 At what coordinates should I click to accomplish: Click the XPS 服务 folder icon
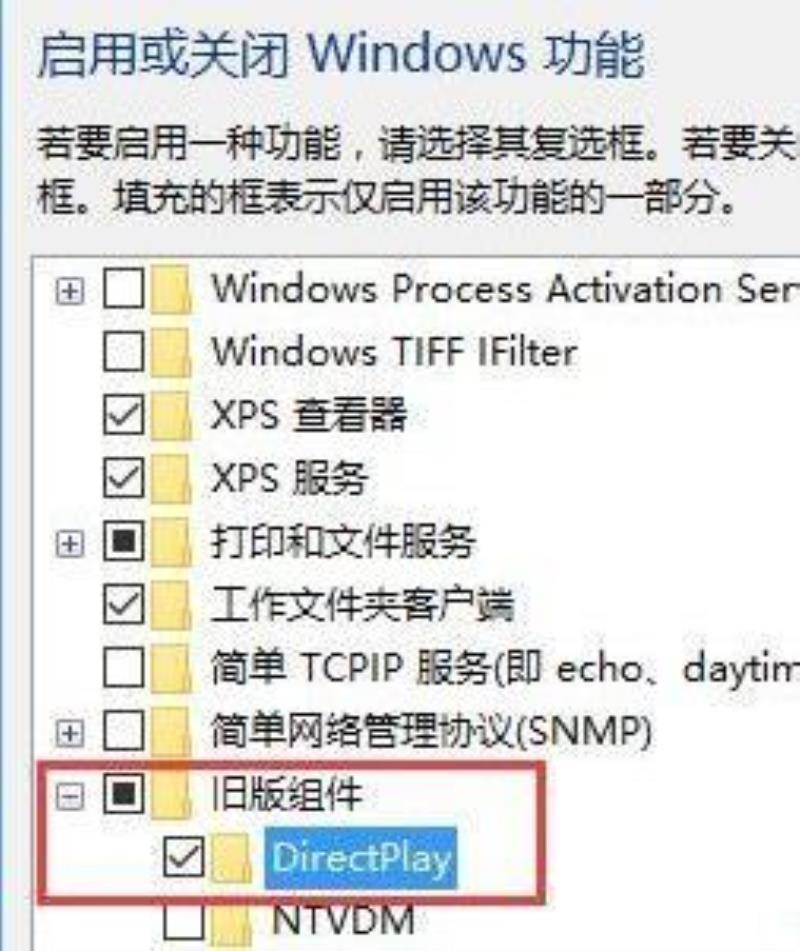(x=172, y=478)
